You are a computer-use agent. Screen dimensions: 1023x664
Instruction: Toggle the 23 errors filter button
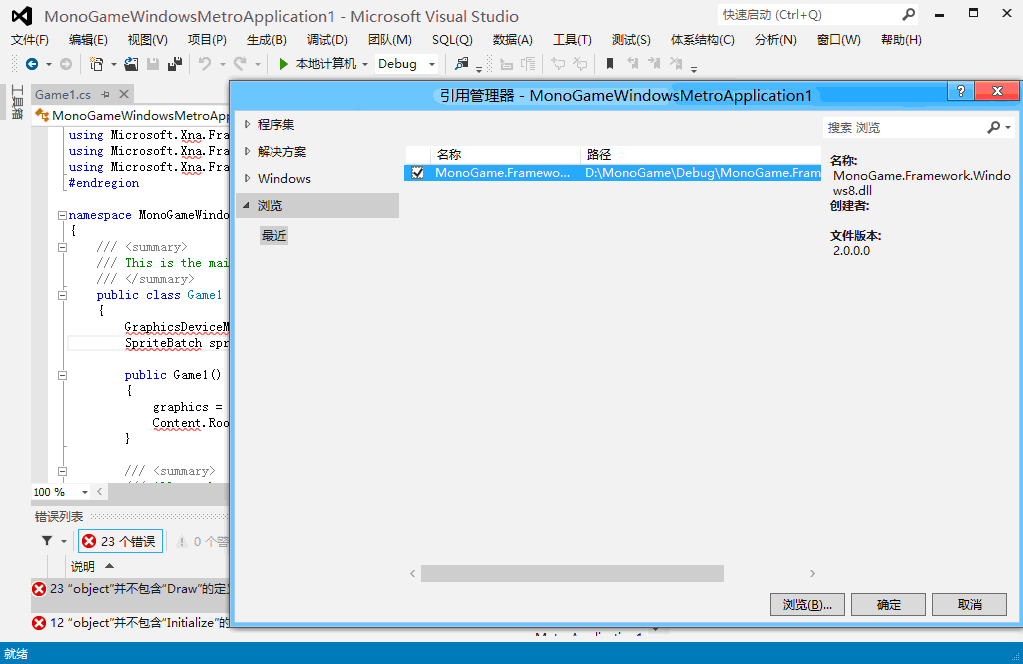click(120, 541)
